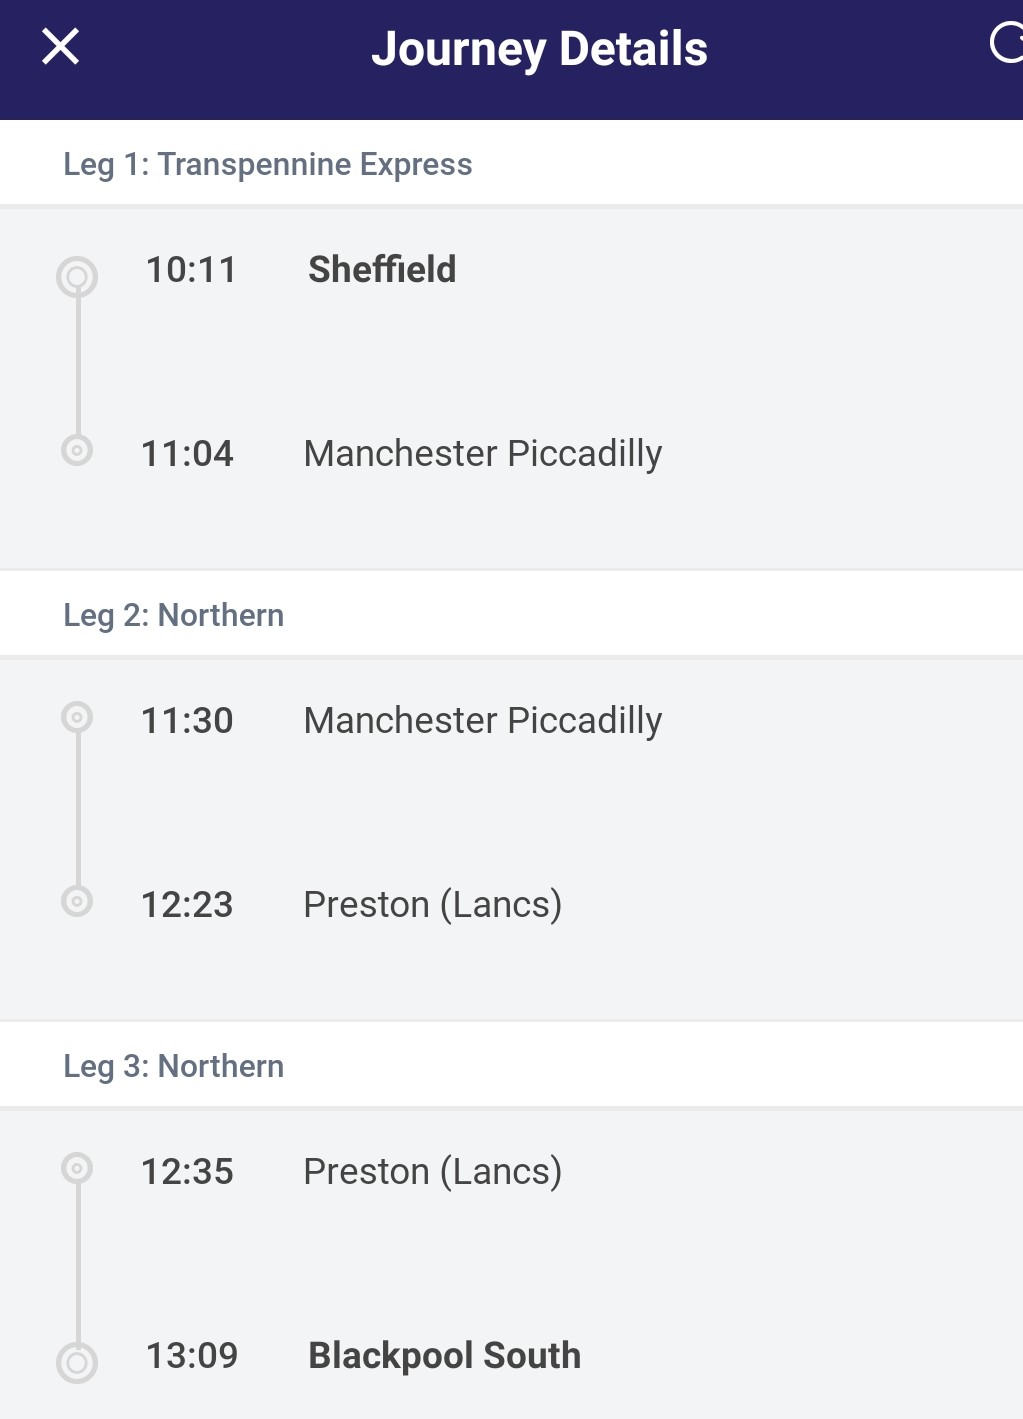Tap the Sheffield origin stop marker
1023x1419 pixels.
[x=77, y=277]
